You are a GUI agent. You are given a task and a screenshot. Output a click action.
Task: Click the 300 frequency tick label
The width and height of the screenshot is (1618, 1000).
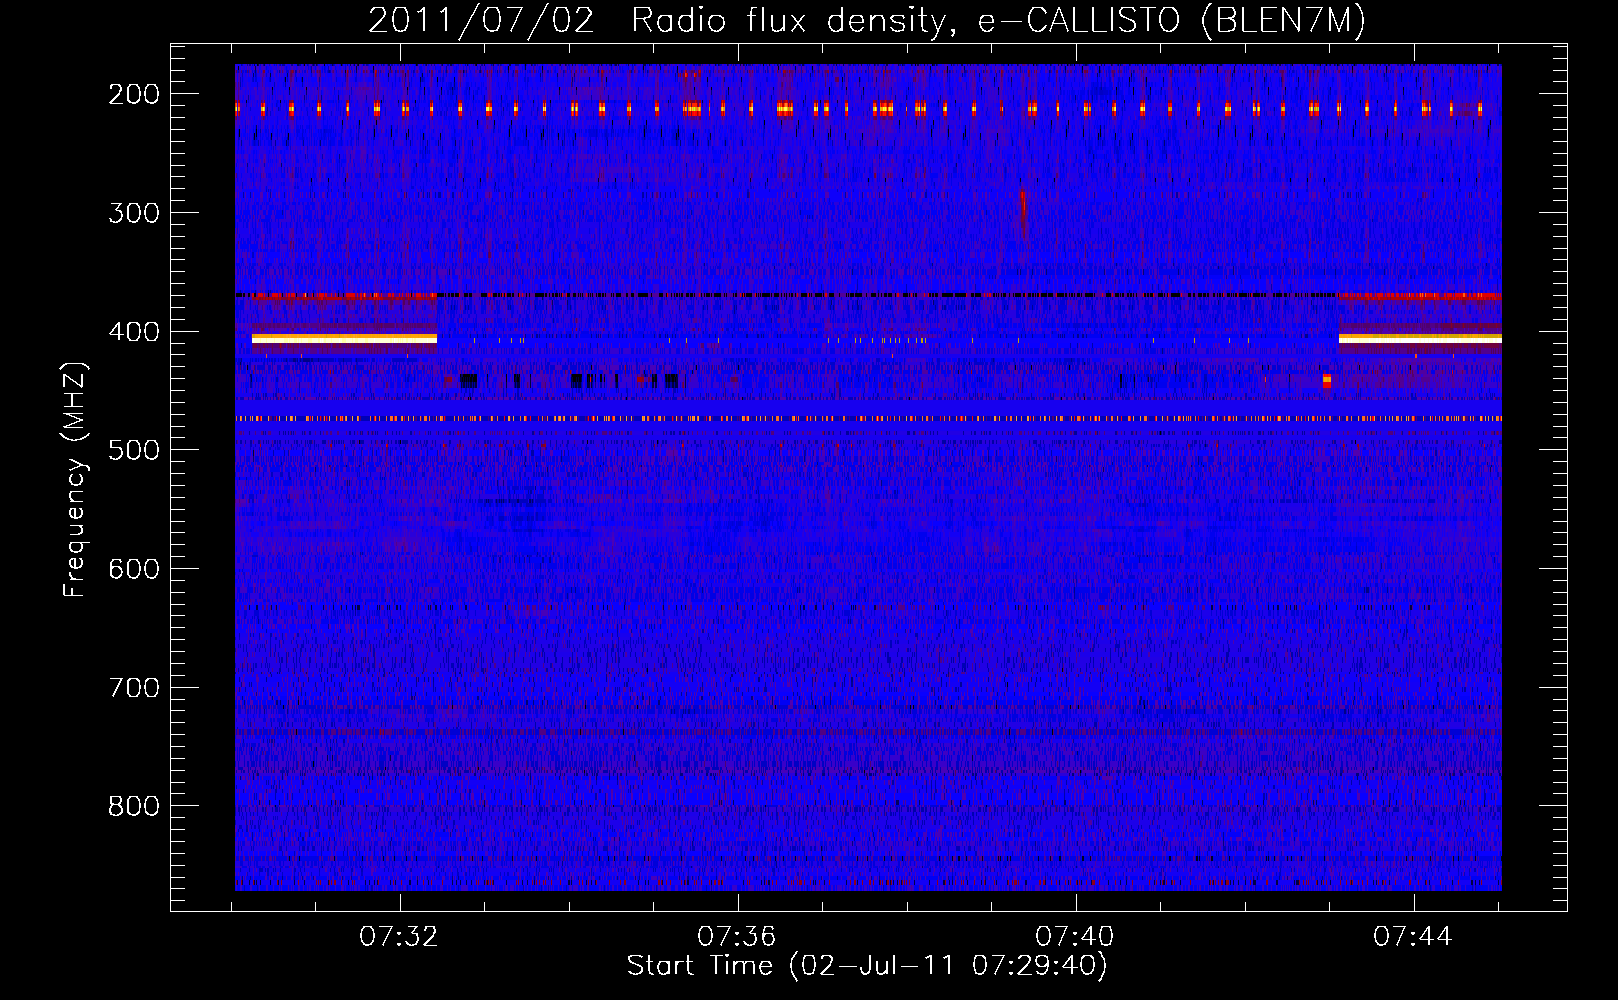pos(134,213)
